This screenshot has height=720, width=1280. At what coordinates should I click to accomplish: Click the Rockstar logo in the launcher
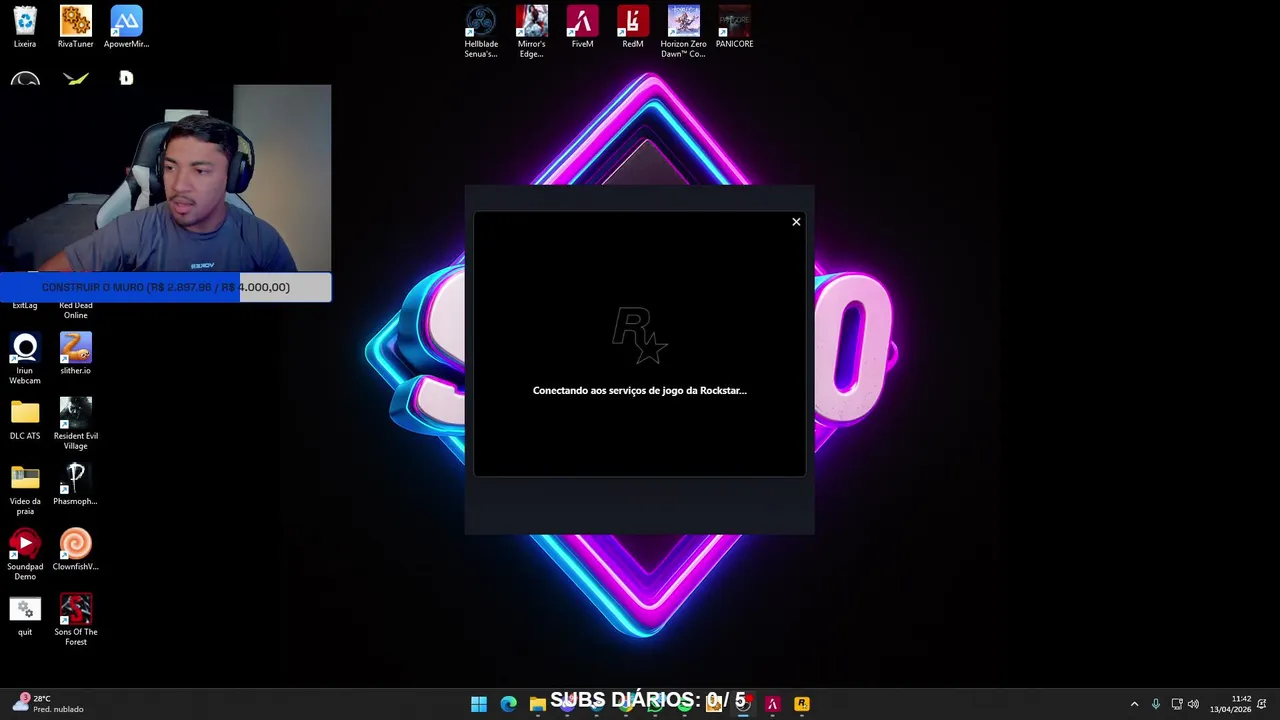[x=640, y=336]
